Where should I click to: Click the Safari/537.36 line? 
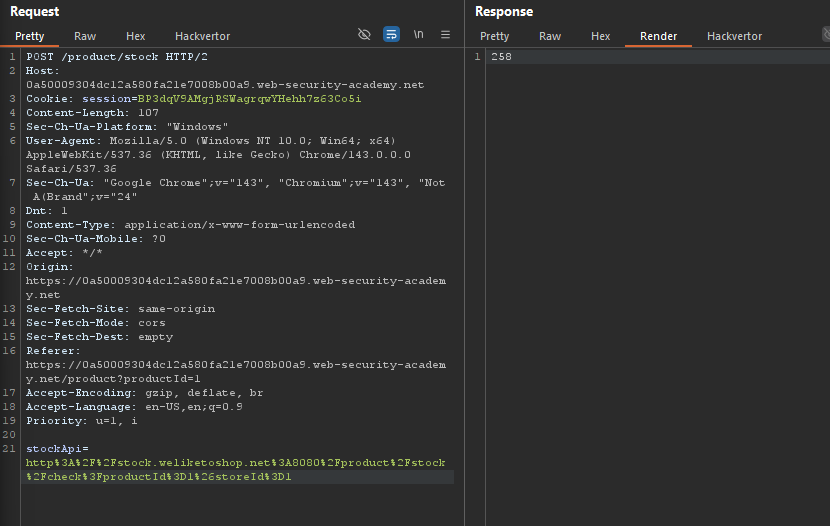71,169
